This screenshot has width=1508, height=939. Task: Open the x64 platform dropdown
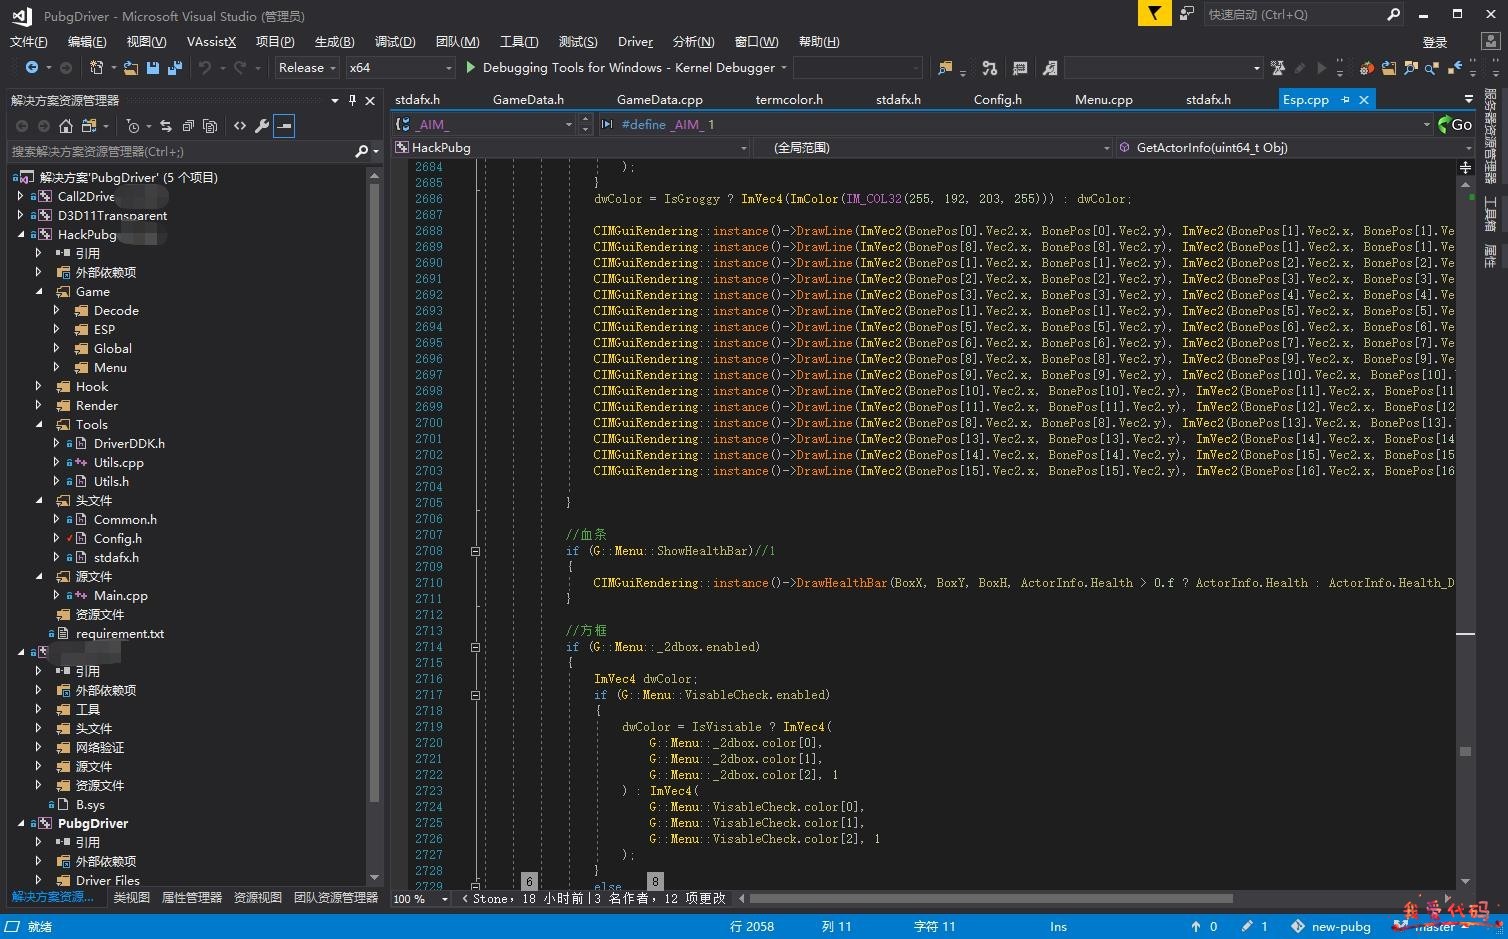click(400, 67)
